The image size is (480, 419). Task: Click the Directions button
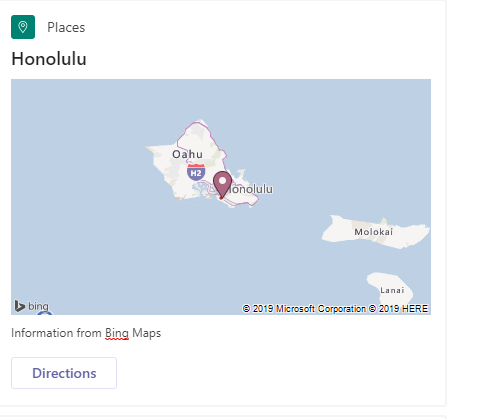click(x=64, y=373)
